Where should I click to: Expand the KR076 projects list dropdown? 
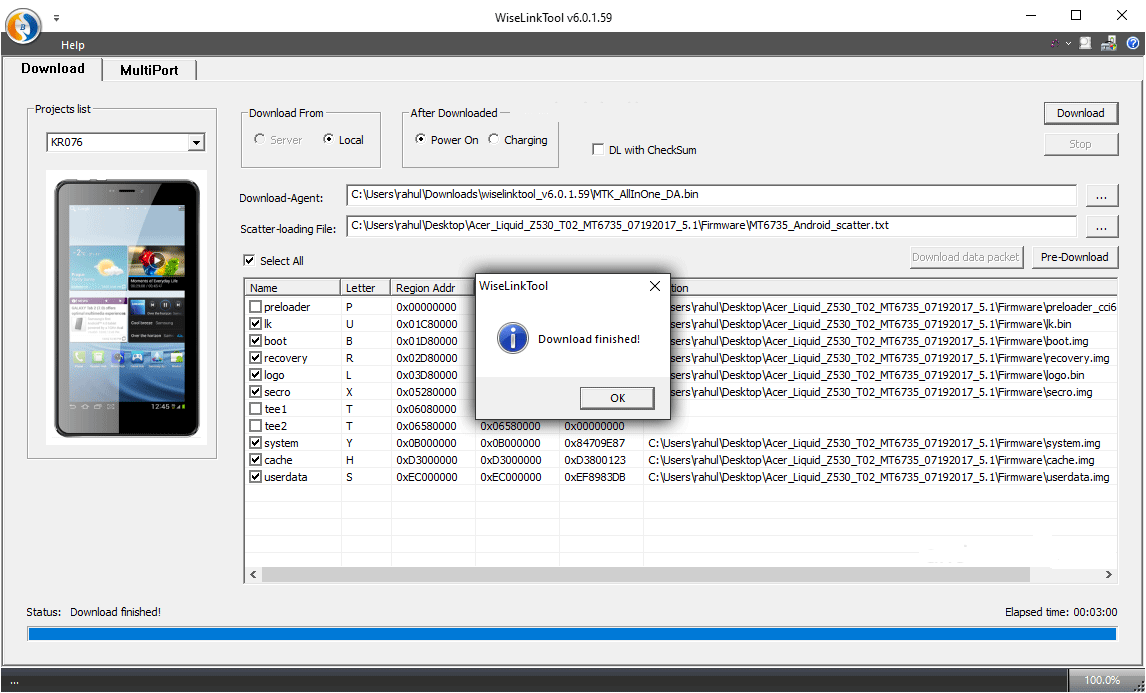(x=196, y=143)
